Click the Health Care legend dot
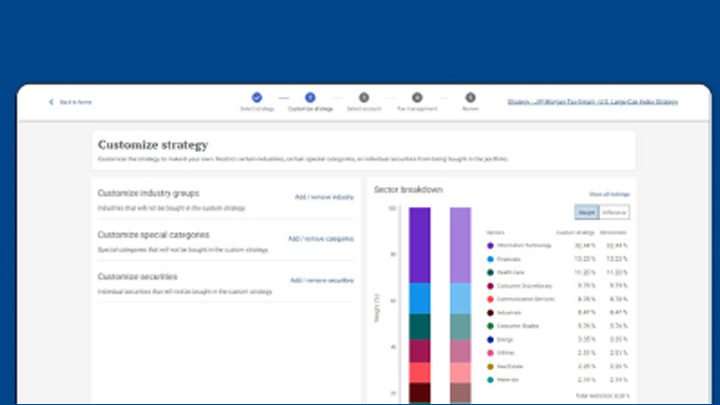 click(490, 272)
